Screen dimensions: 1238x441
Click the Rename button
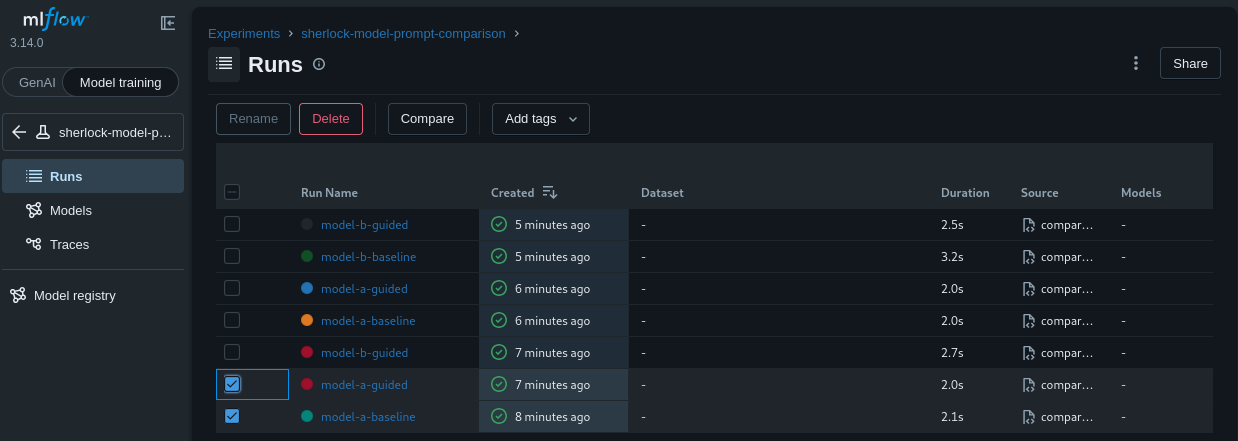tap(253, 118)
